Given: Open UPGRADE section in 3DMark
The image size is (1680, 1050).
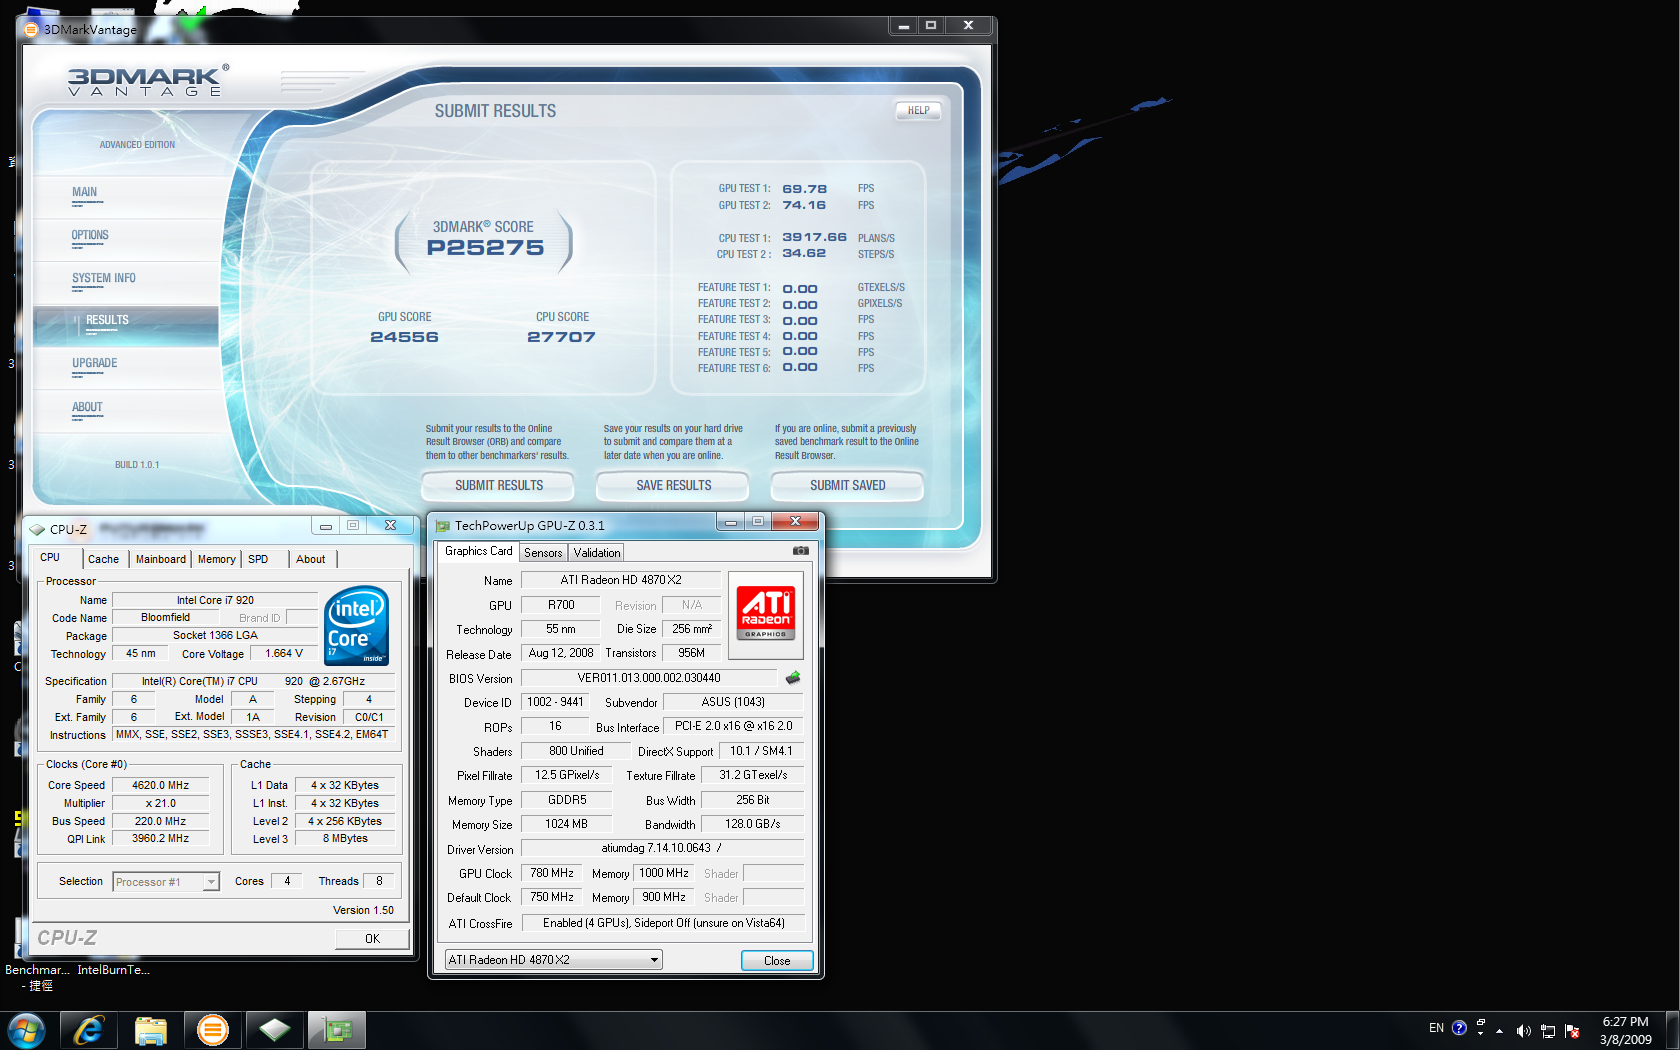Looking at the screenshot, I should click(x=126, y=368).
